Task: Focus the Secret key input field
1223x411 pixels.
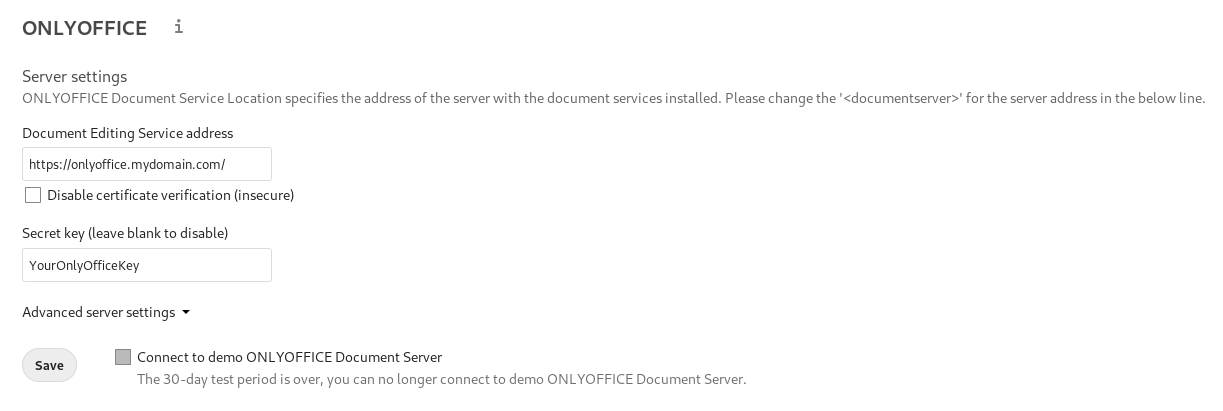Action: (147, 265)
